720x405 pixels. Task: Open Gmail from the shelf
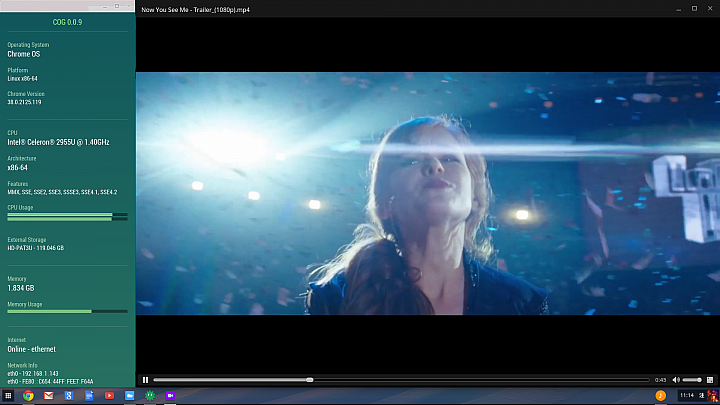click(x=49, y=395)
